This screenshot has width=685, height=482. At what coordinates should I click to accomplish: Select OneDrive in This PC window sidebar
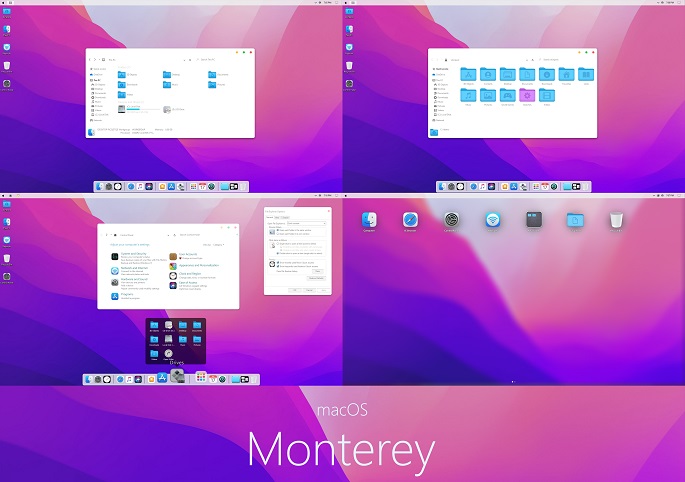[x=97, y=75]
